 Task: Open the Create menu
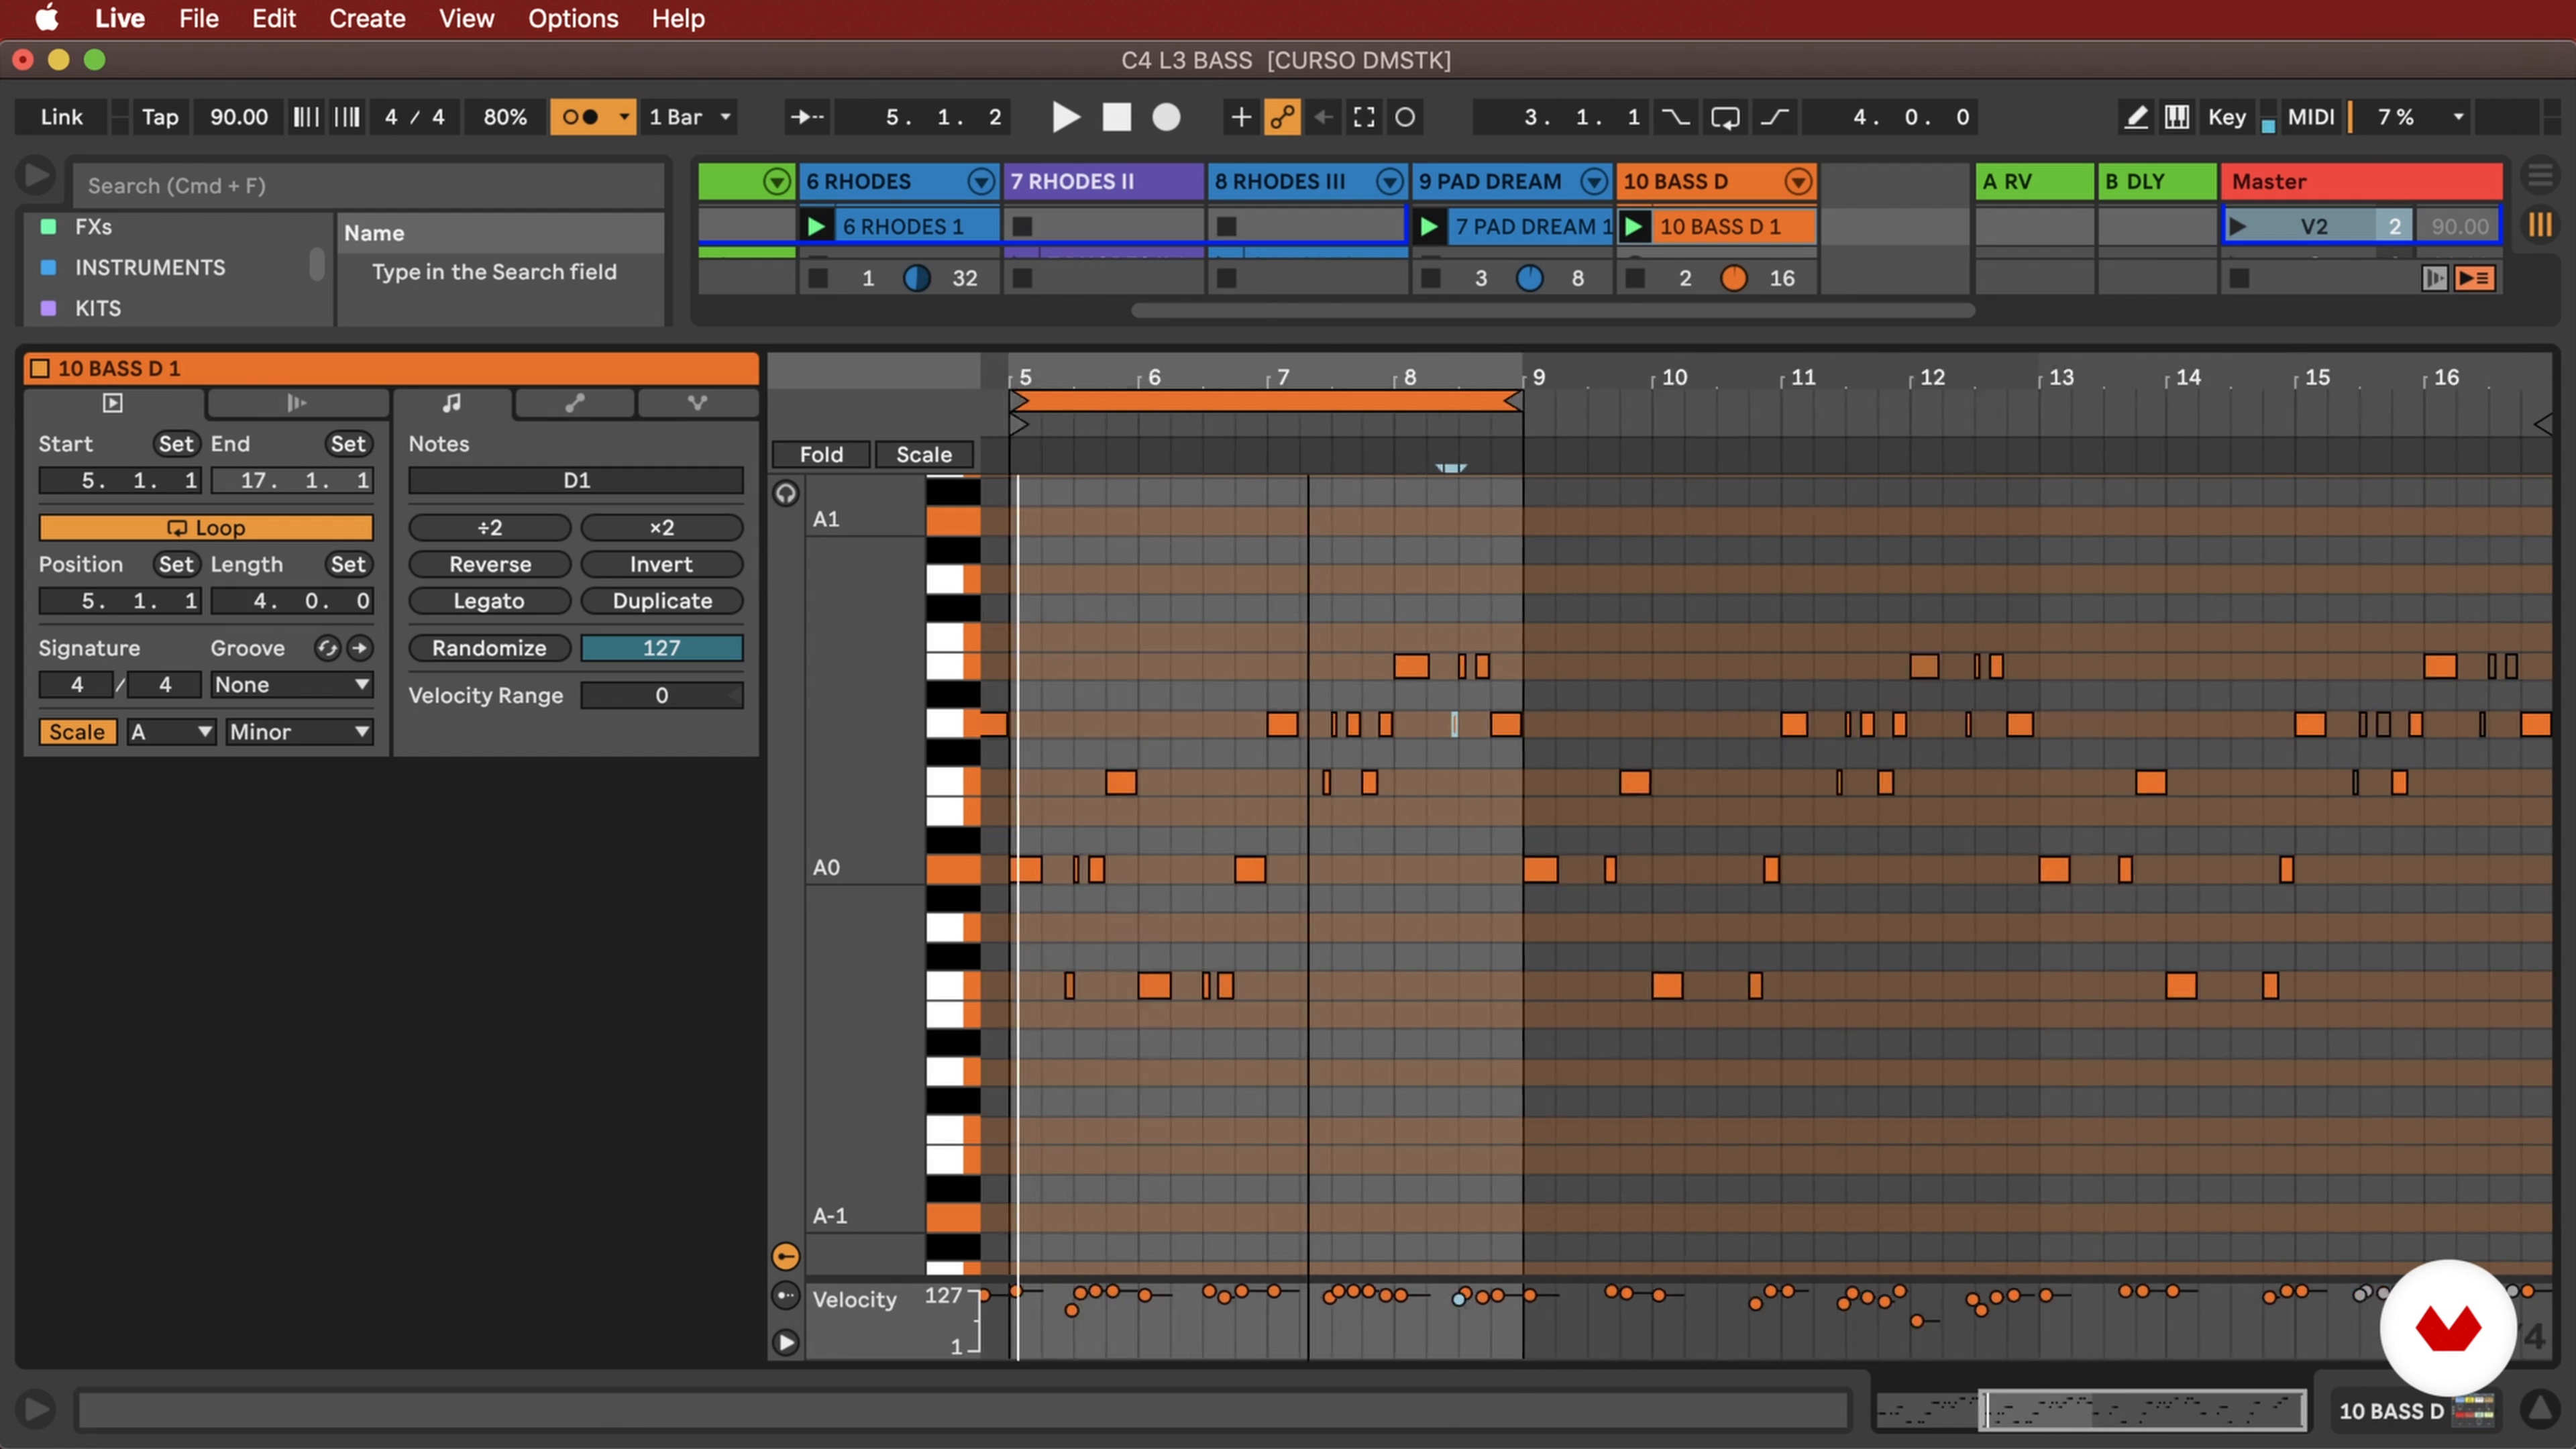pyautogui.click(x=367, y=18)
